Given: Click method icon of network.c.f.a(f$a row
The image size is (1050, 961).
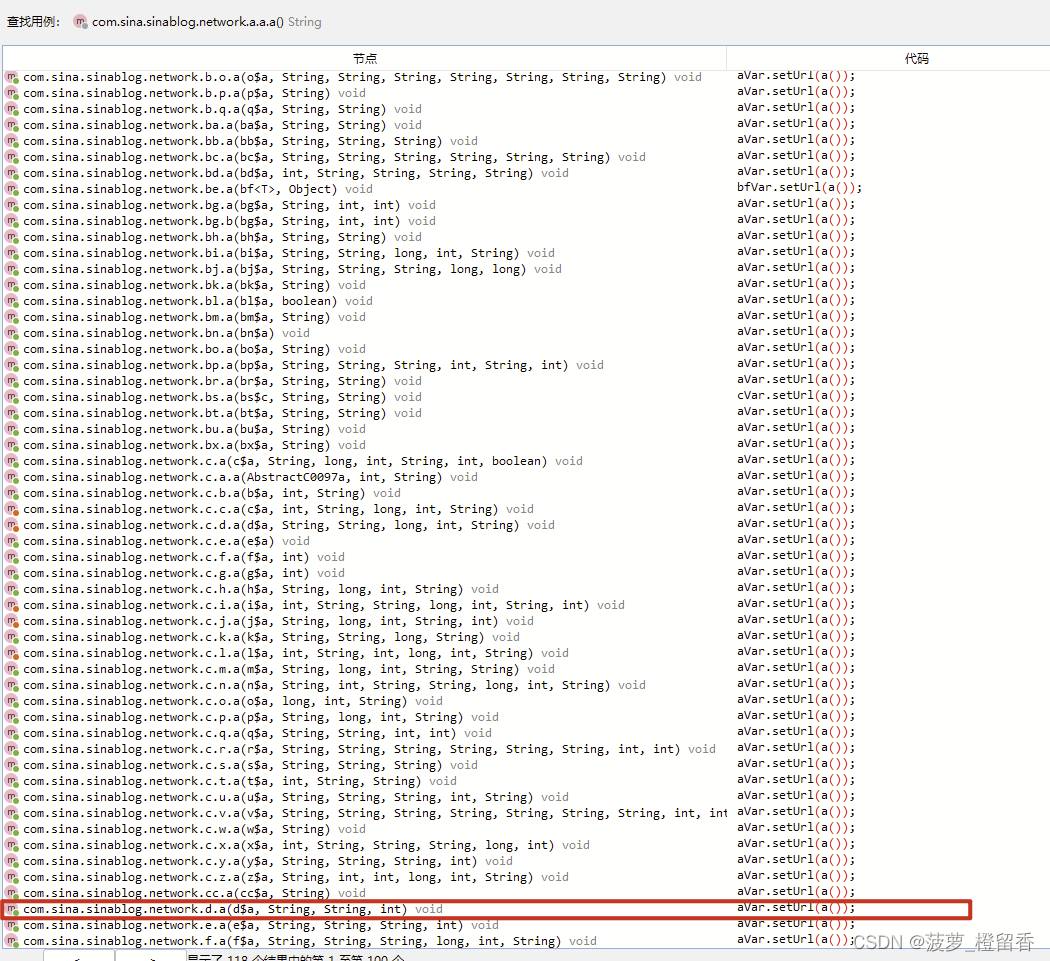Looking at the screenshot, I should (x=12, y=557).
